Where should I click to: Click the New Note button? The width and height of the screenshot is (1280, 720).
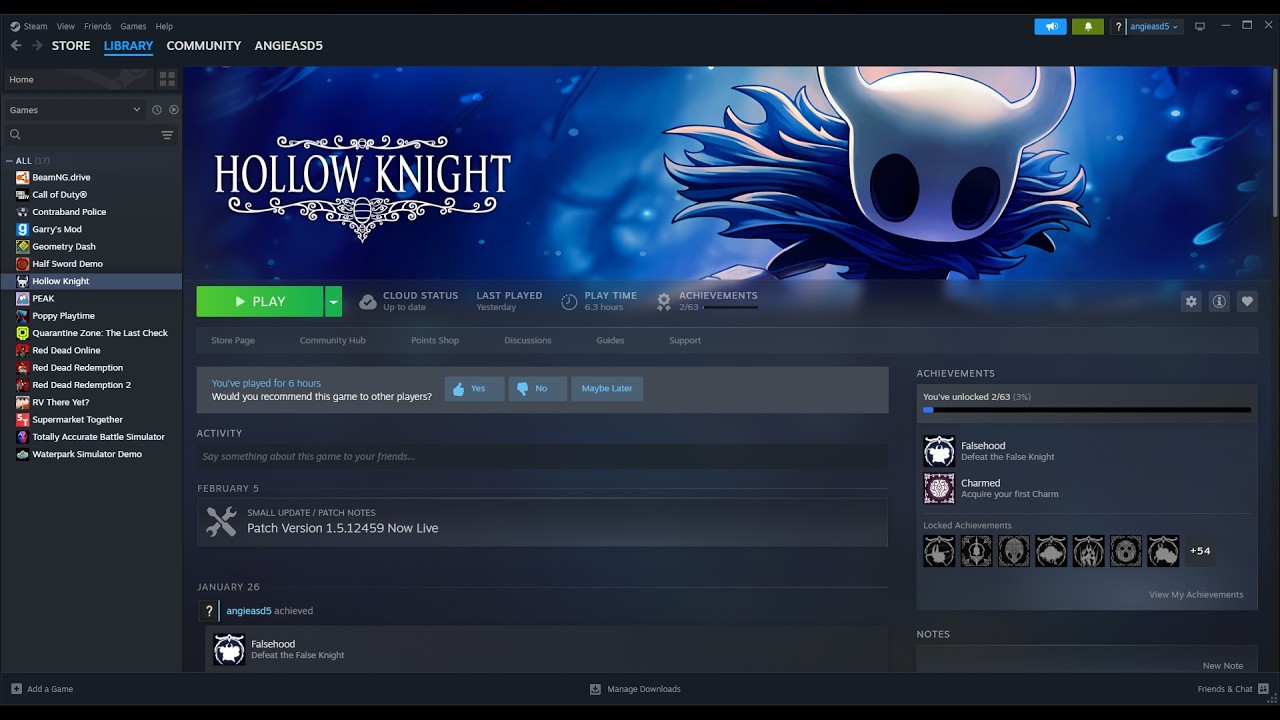(x=1223, y=665)
